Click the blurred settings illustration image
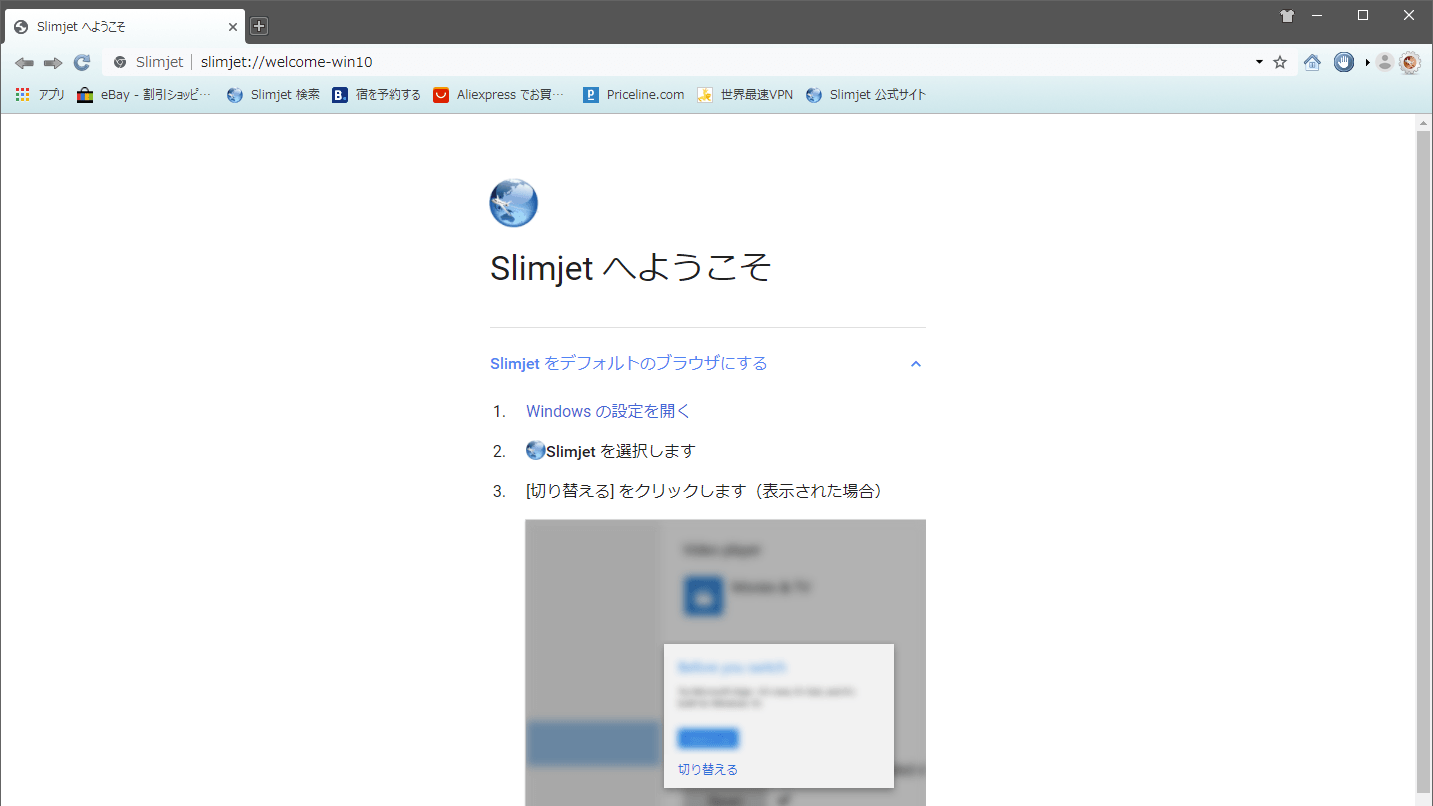The width and height of the screenshot is (1433, 806). [726, 662]
